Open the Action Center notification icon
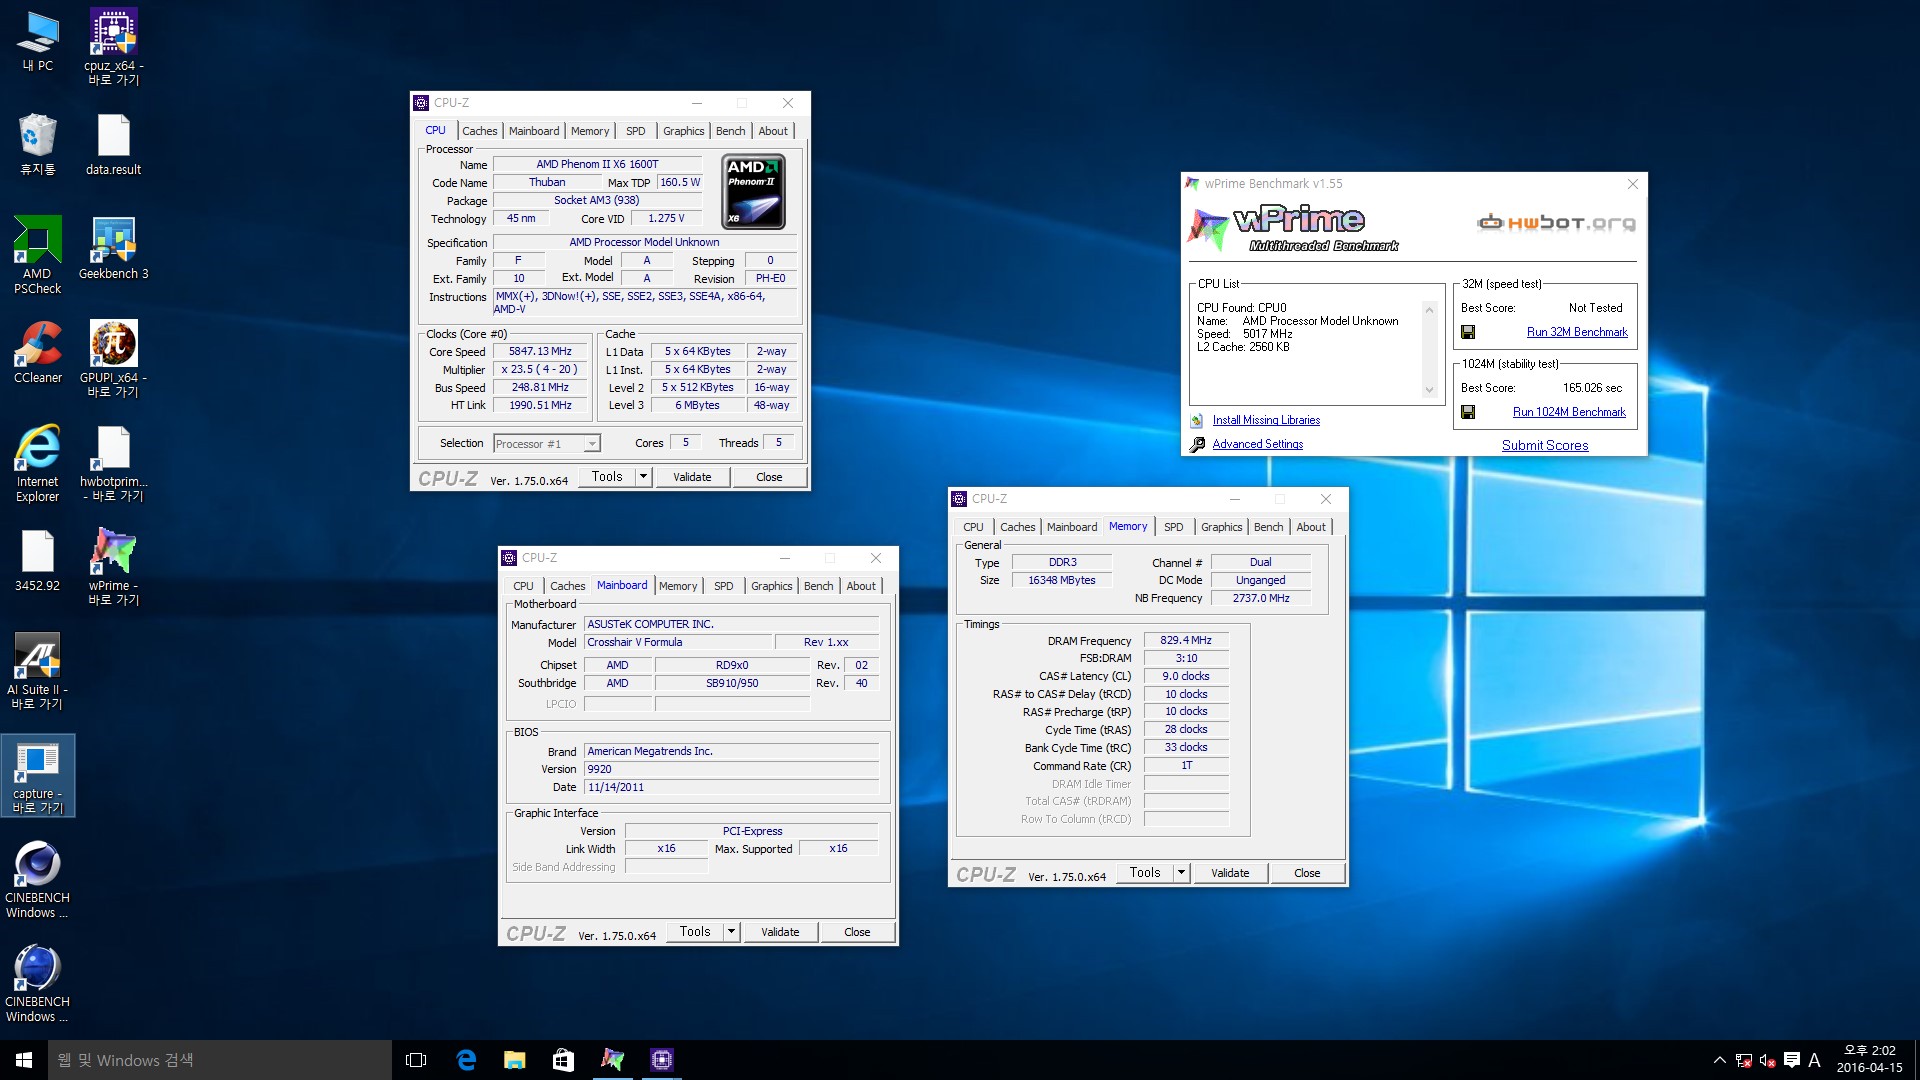This screenshot has width=1920, height=1080. [x=1791, y=1060]
